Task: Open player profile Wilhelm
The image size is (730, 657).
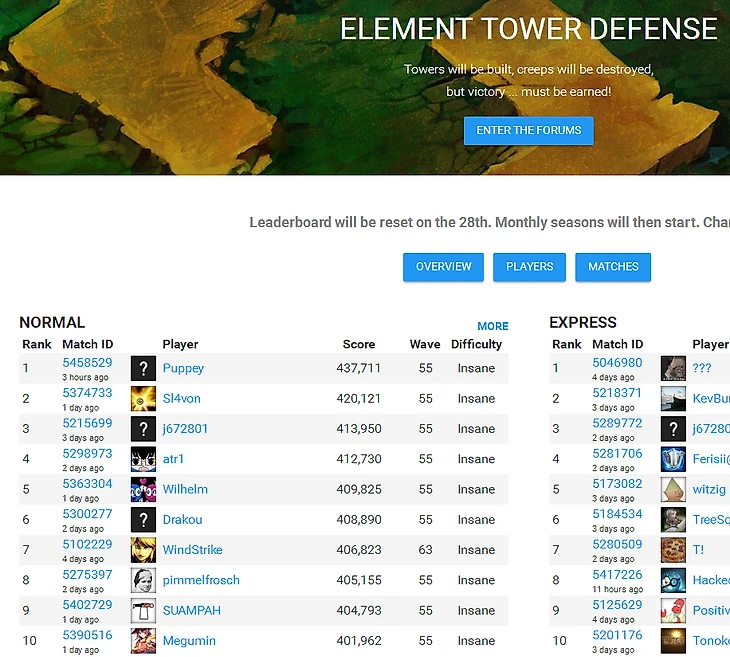Action: pos(185,489)
